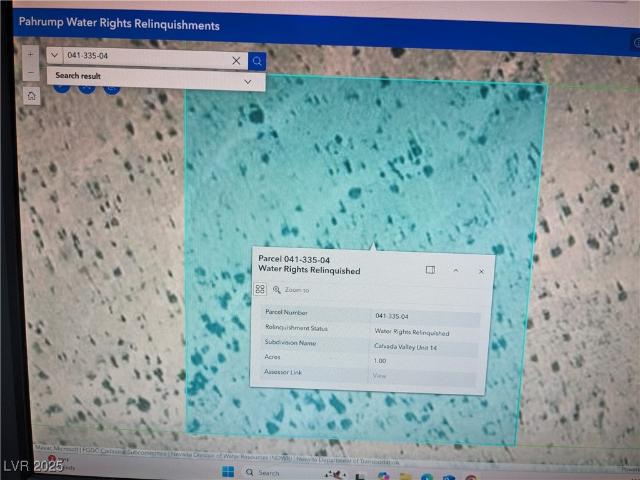
Task: Click the map zoom out minus button
Action: (x=30, y=73)
